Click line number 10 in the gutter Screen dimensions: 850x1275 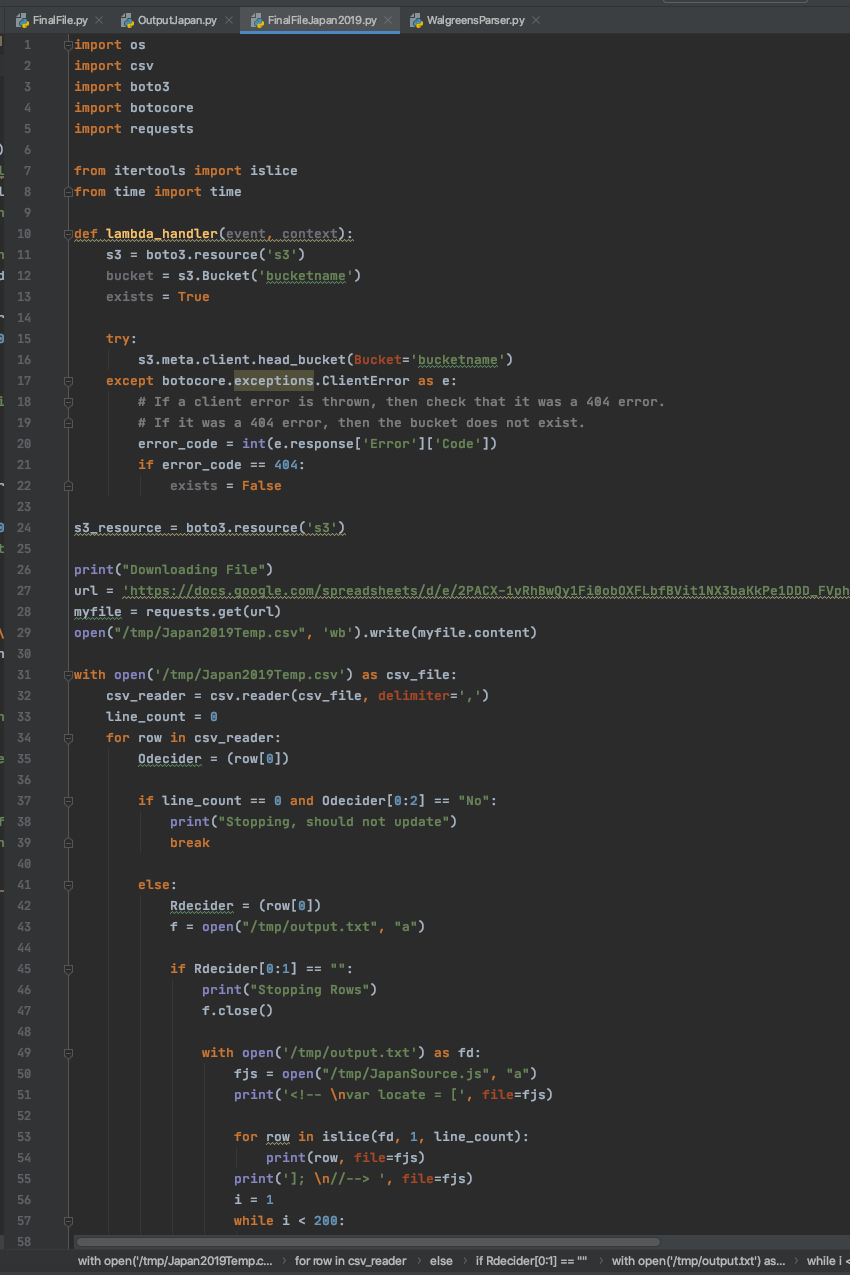(x=25, y=234)
